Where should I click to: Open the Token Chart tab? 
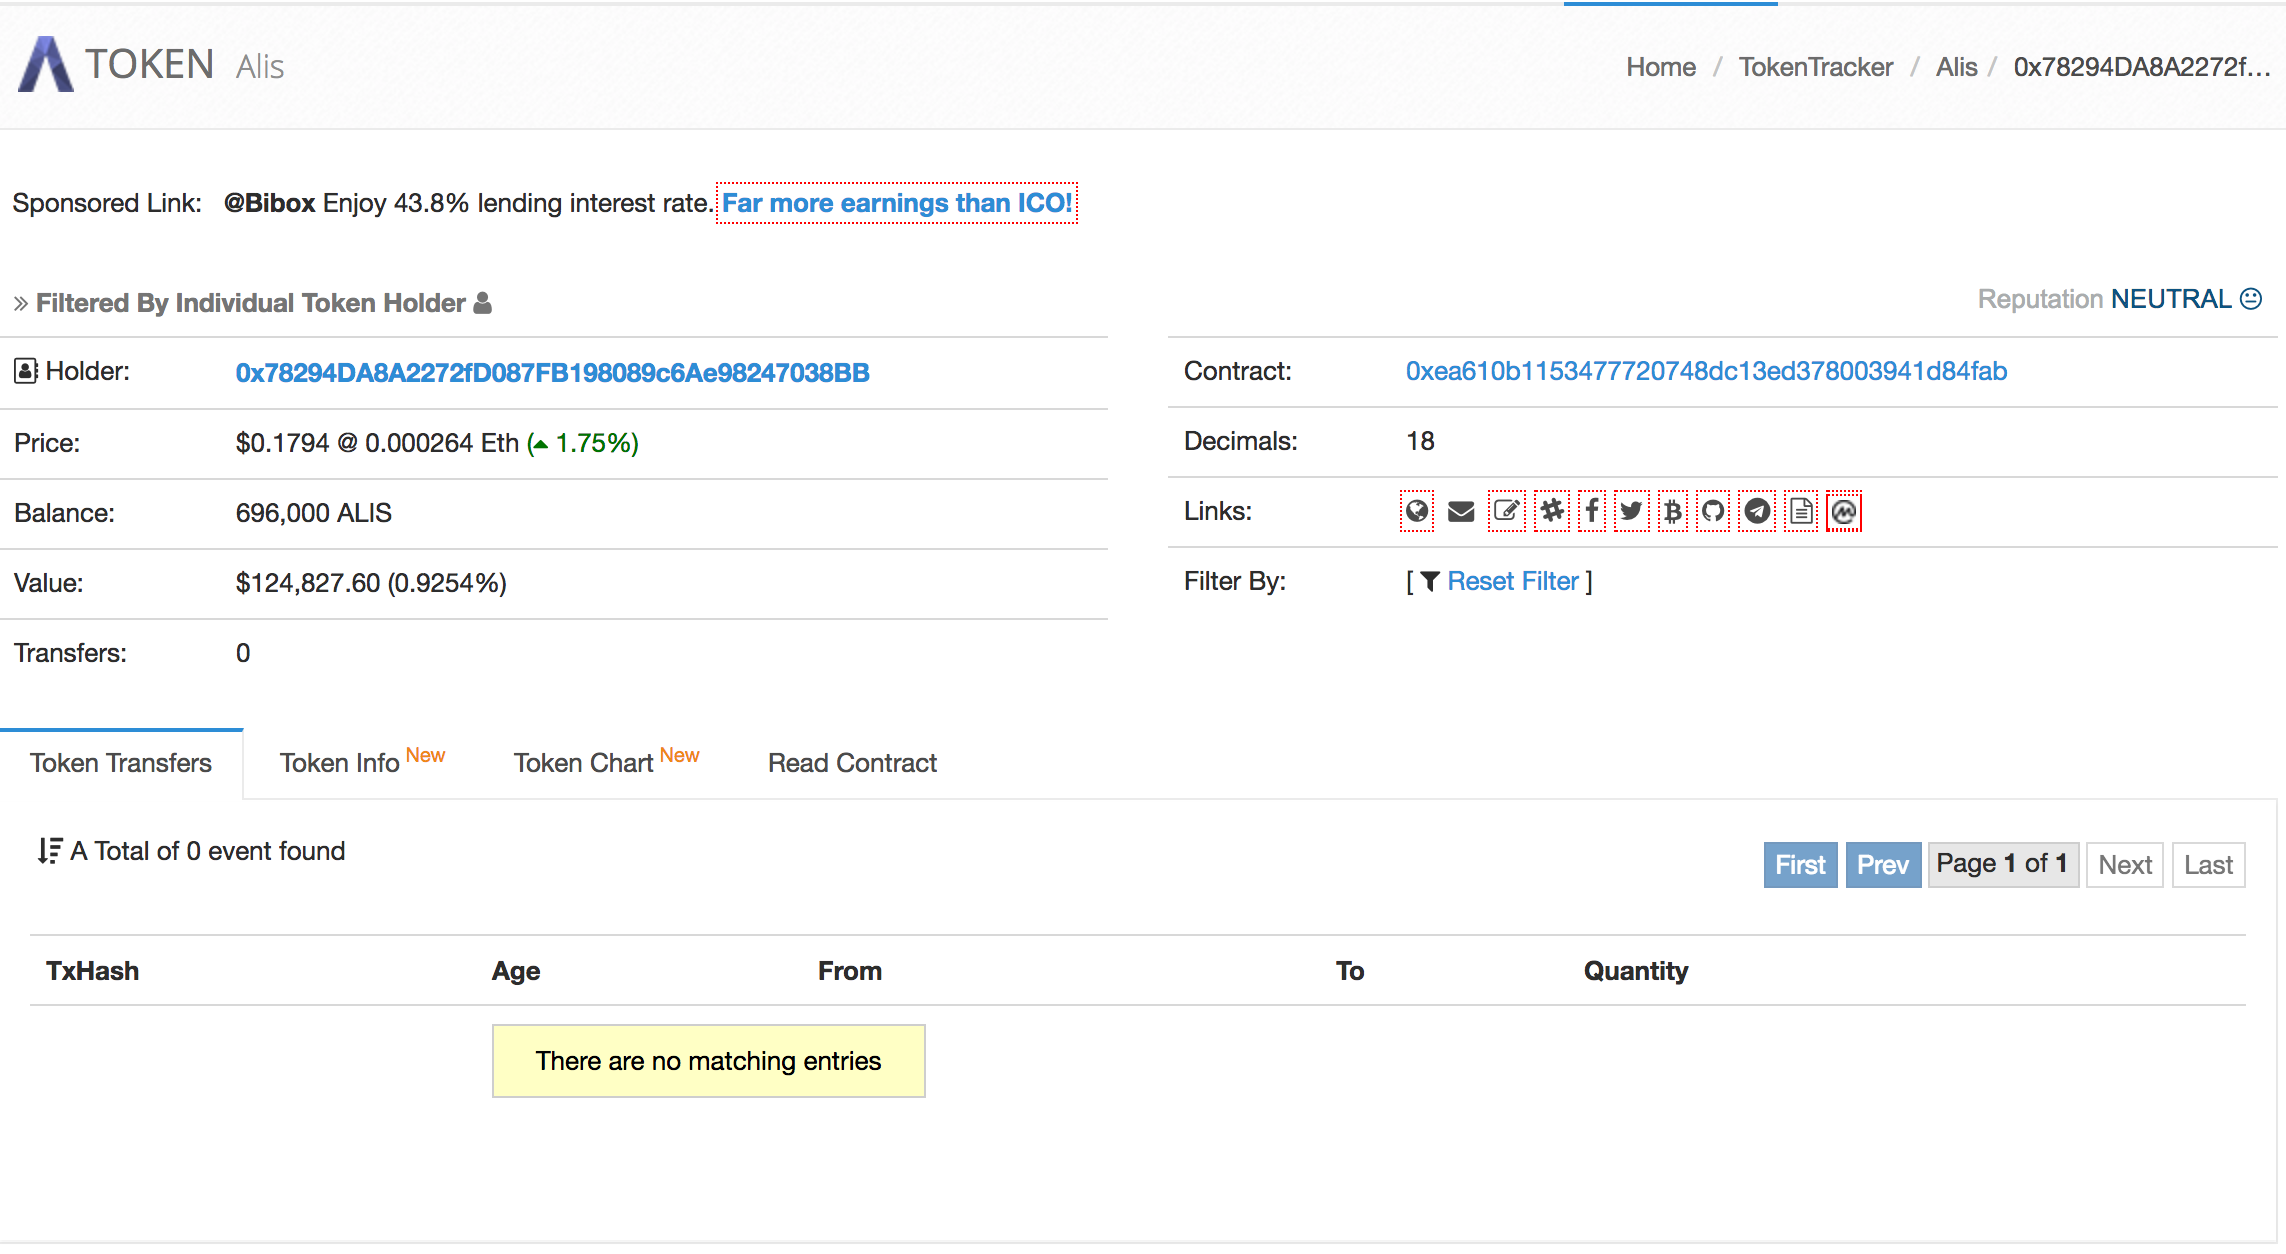click(x=584, y=763)
